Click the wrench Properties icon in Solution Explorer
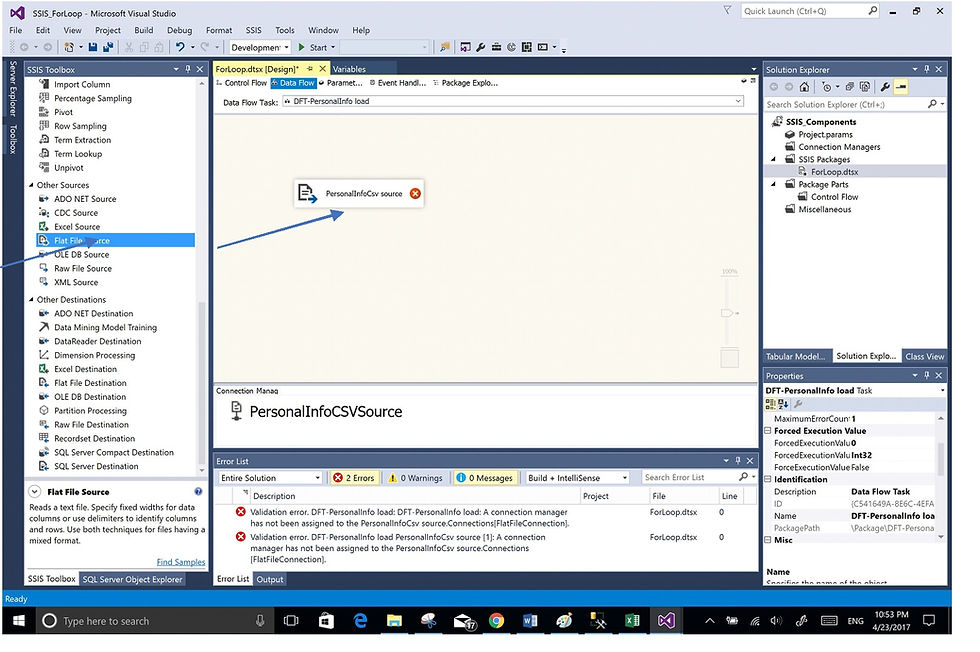The image size is (980, 652). (x=885, y=87)
